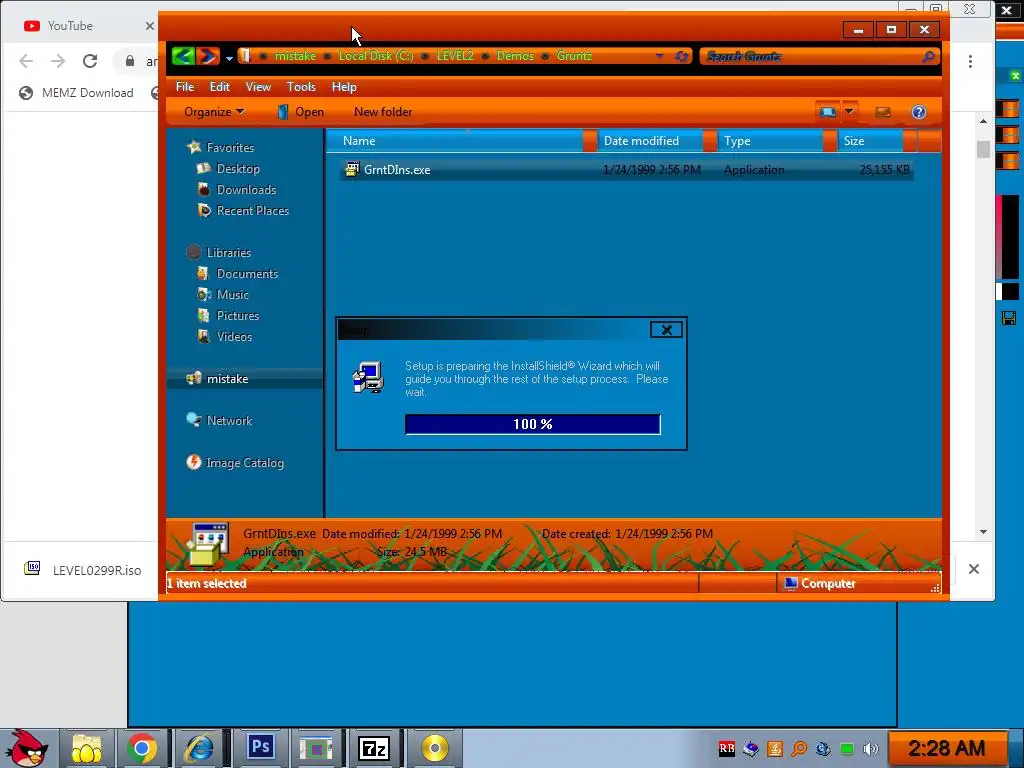1024x768 pixels.
Task: Click the 2:28 AM clock
Action: pos(946,748)
